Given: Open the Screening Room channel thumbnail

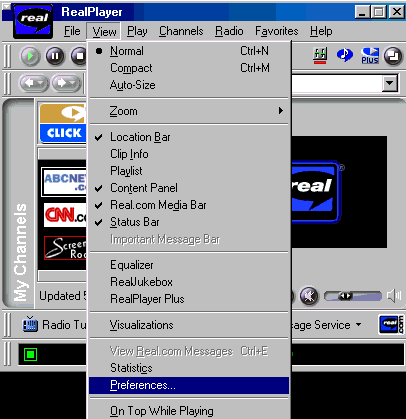Looking at the screenshot, I should [65, 248].
